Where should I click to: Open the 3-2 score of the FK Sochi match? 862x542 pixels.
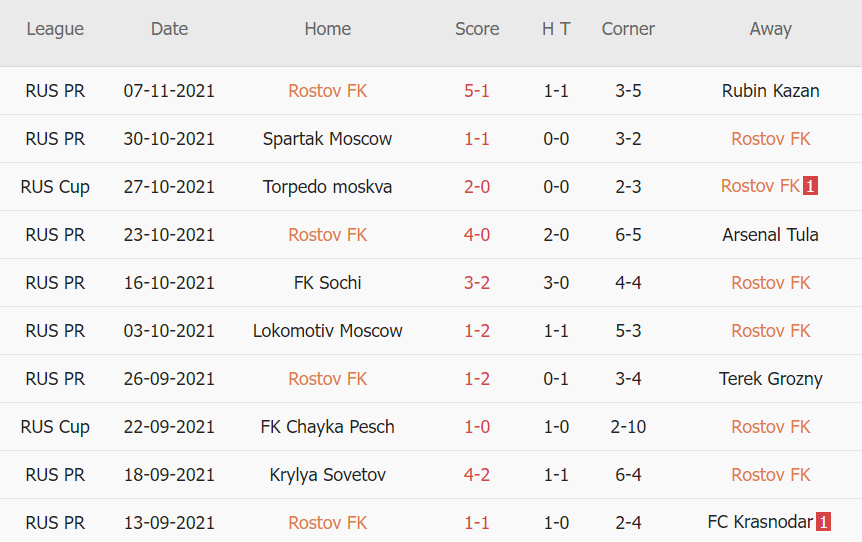(477, 283)
